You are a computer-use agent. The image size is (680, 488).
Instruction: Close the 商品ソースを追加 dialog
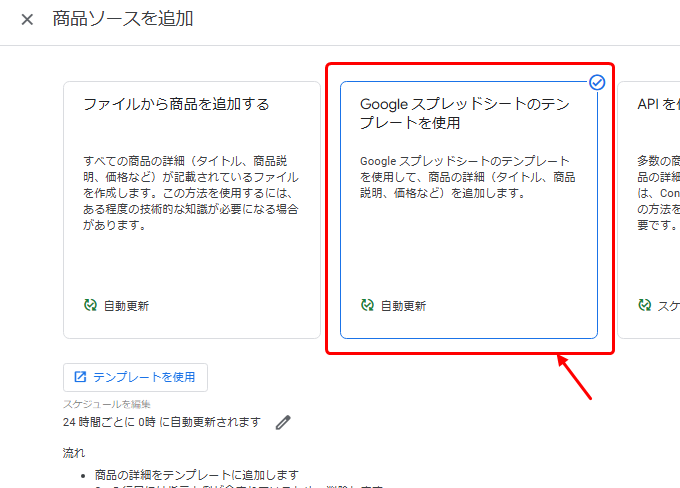(27, 19)
